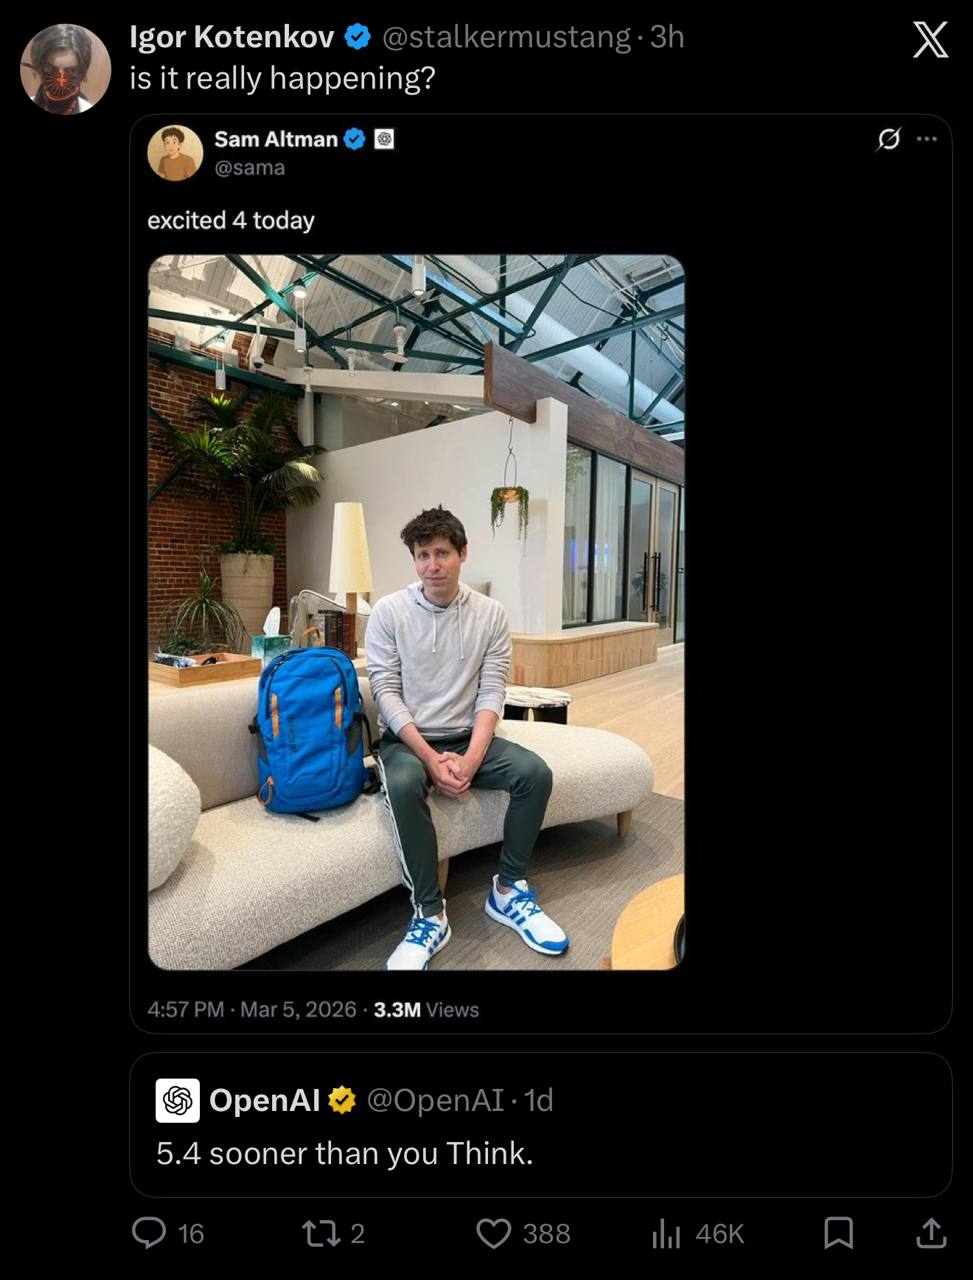Open Sam Altman's profile avatar
Screen dimensions: 973x1280
point(175,153)
